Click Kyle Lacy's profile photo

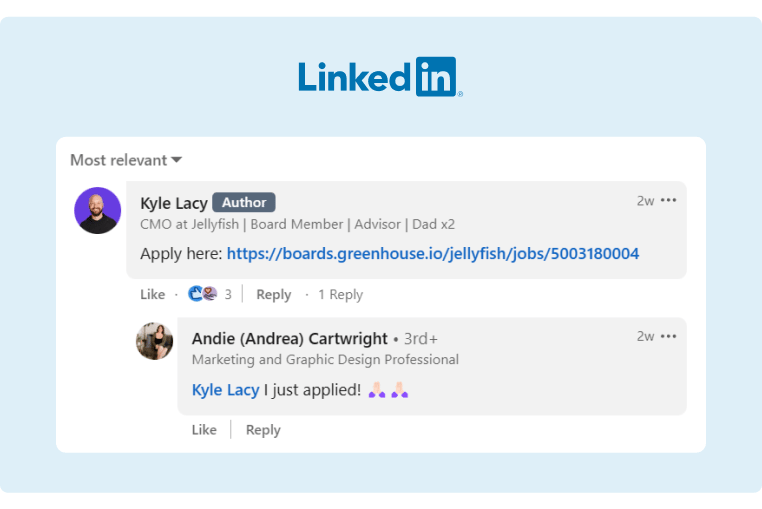98,211
